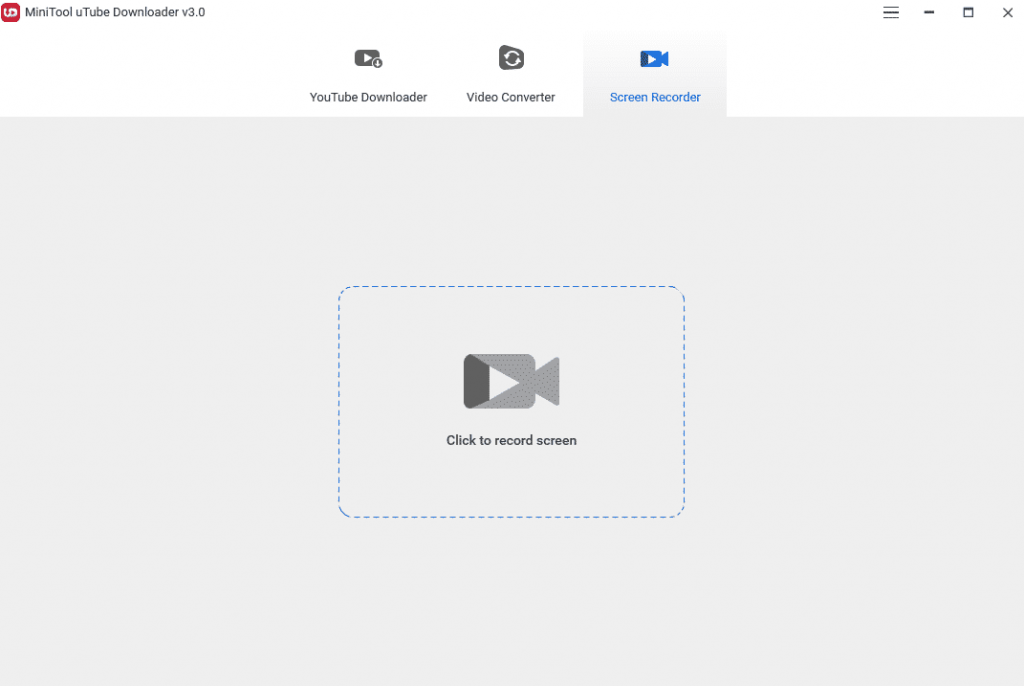Close the MiniTool uTube Downloader window
This screenshot has height=686, width=1024.
pos(1007,13)
